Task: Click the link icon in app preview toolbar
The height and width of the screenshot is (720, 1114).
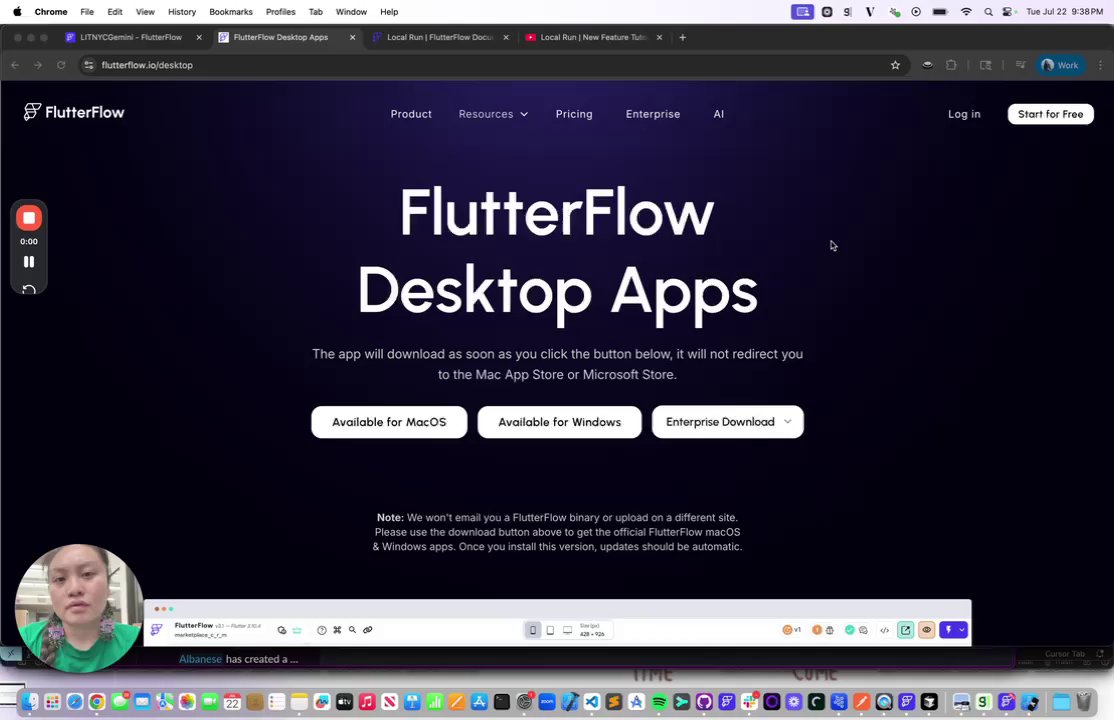Action: [x=368, y=630]
